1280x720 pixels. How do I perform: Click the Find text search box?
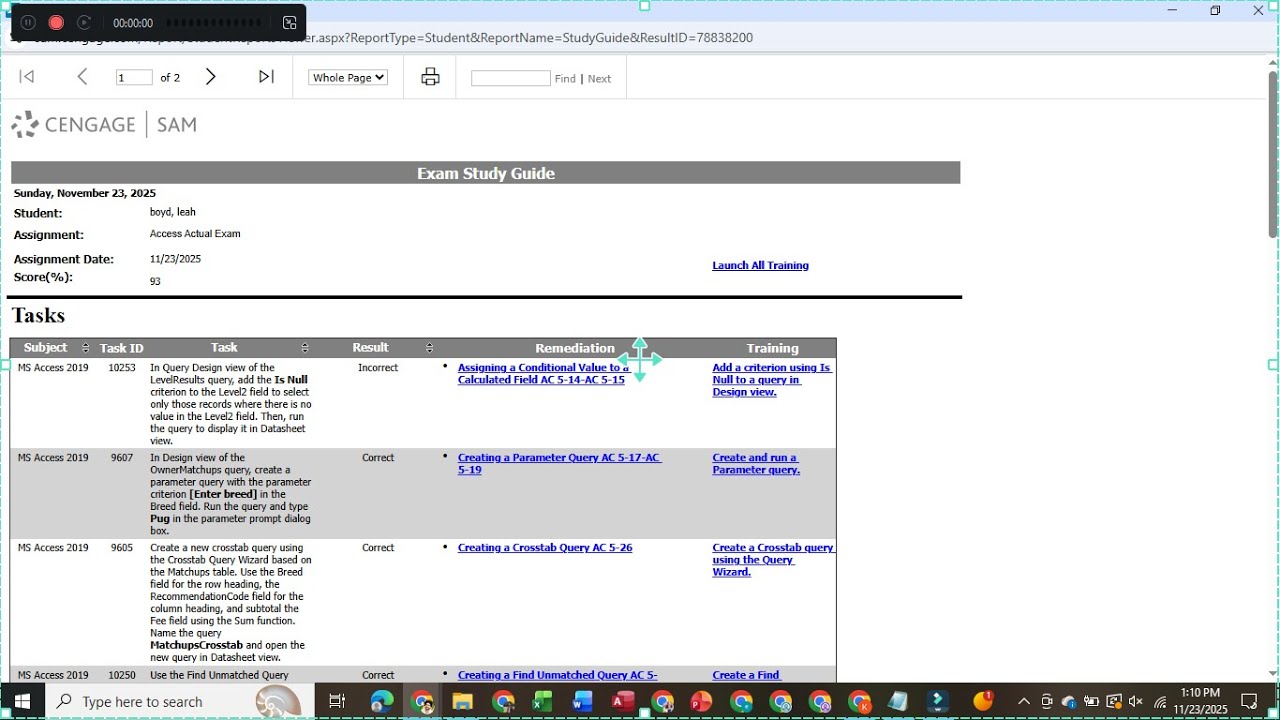510,78
